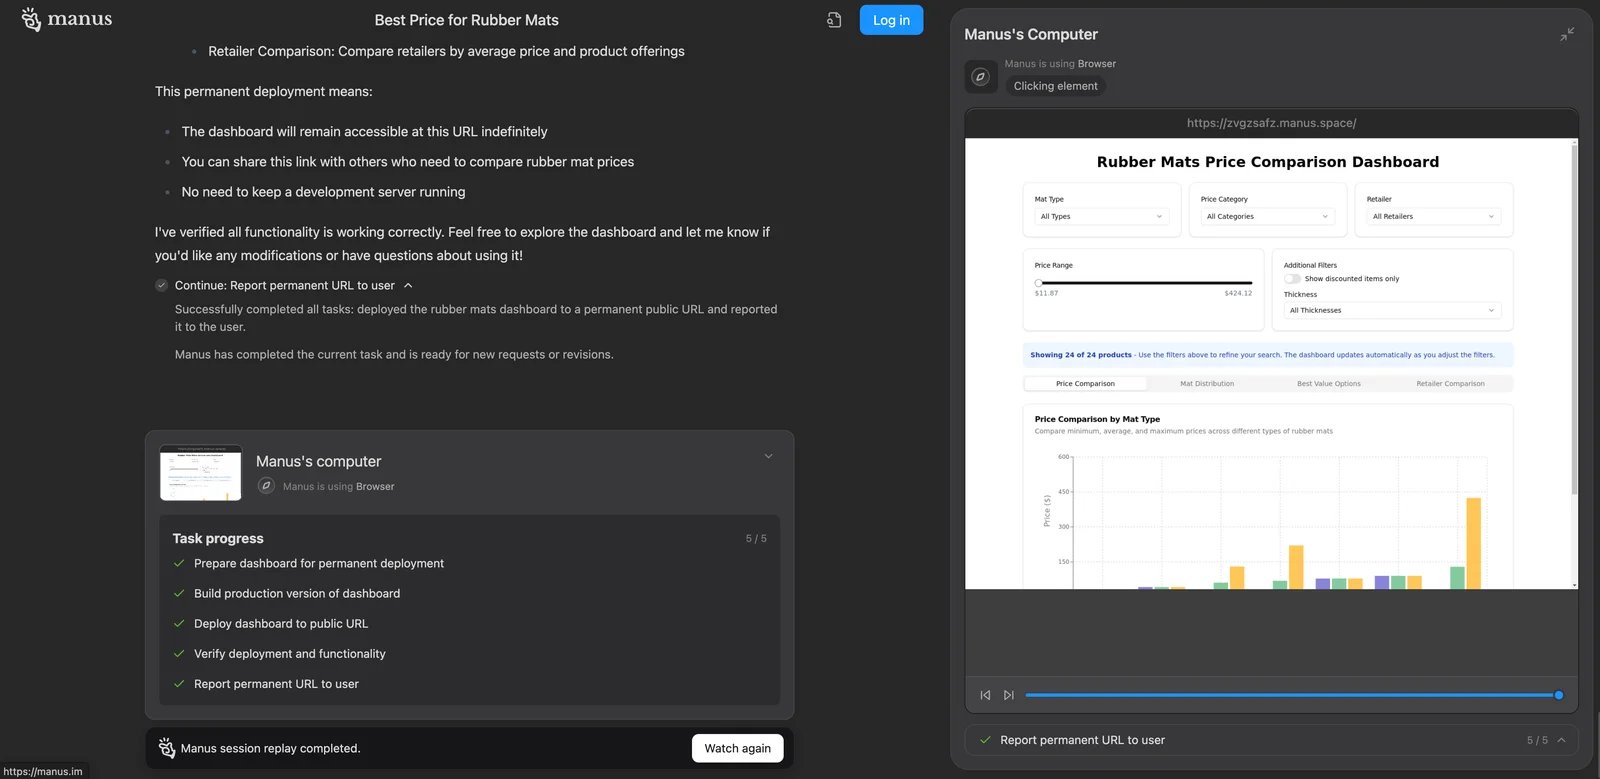Switch to the Mat Distribution tab
The width and height of the screenshot is (1600, 779).
click(x=1207, y=383)
